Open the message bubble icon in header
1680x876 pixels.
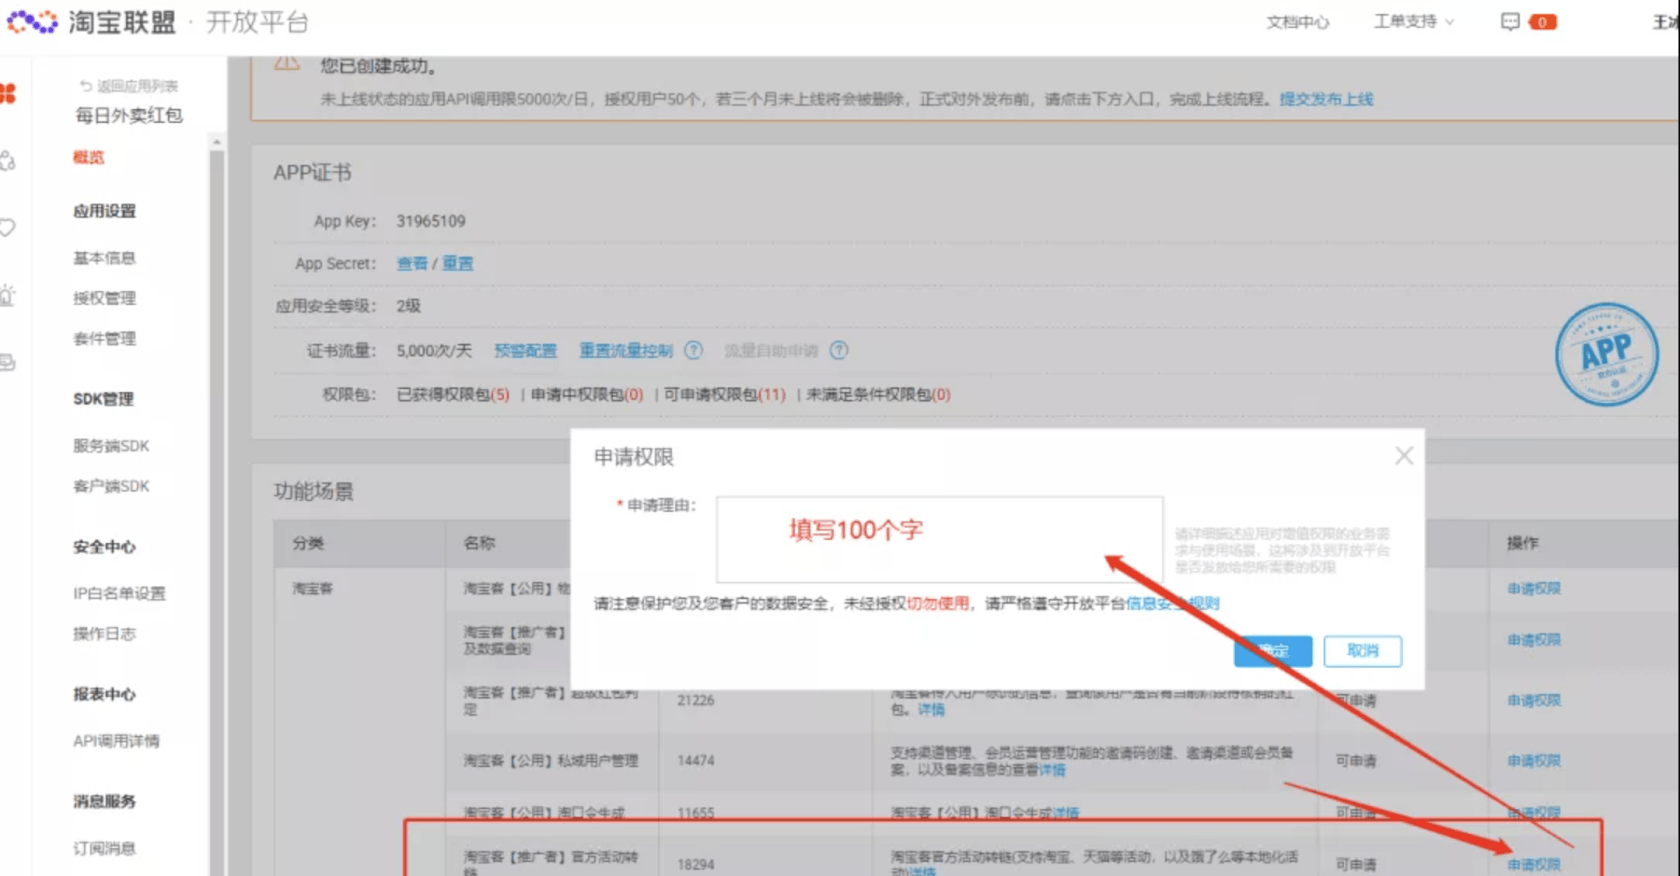point(1510,22)
